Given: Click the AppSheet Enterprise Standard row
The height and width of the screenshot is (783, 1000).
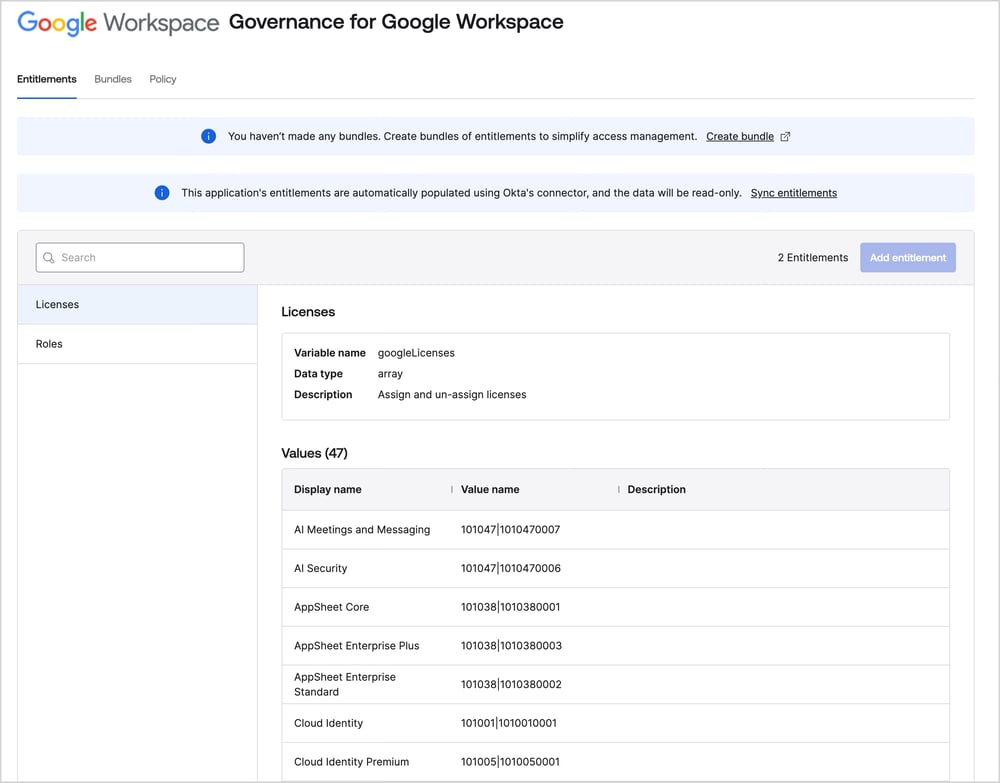Looking at the screenshot, I should tap(615, 684).
